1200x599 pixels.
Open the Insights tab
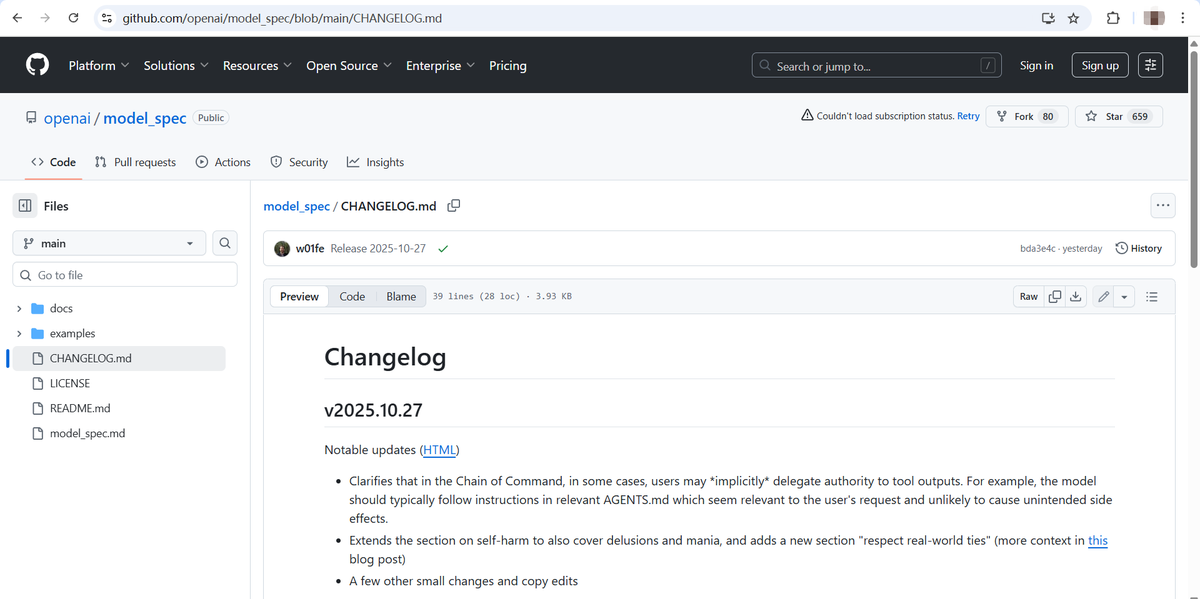375,162
